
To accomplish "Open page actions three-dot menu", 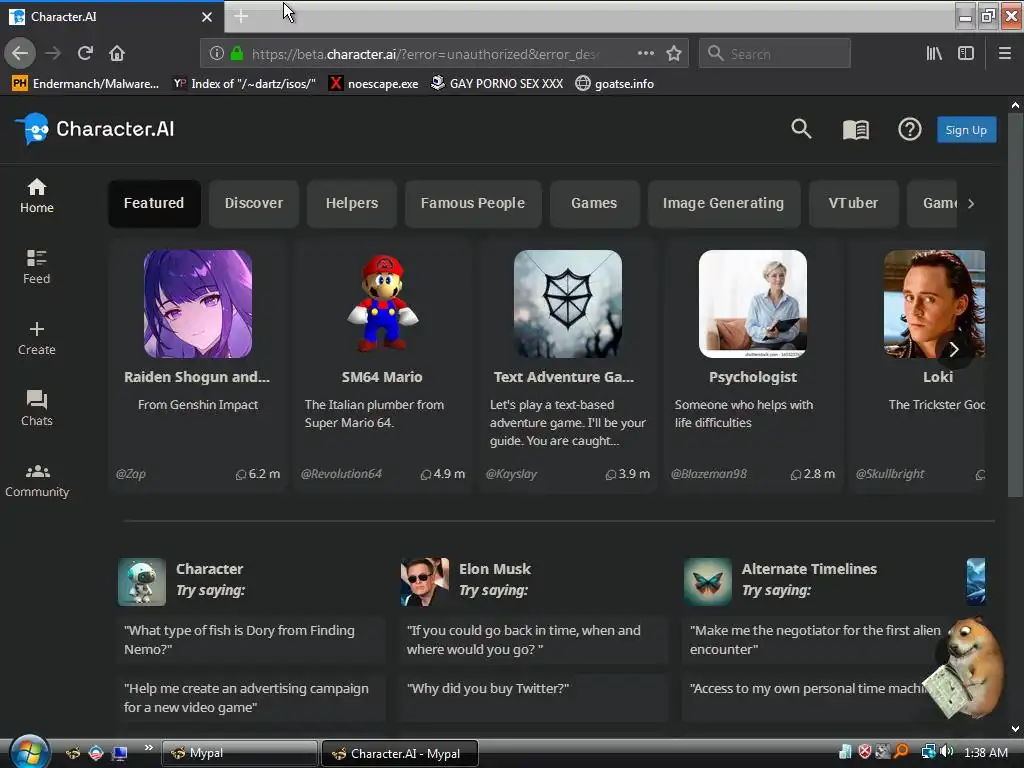I will [645, 53].
